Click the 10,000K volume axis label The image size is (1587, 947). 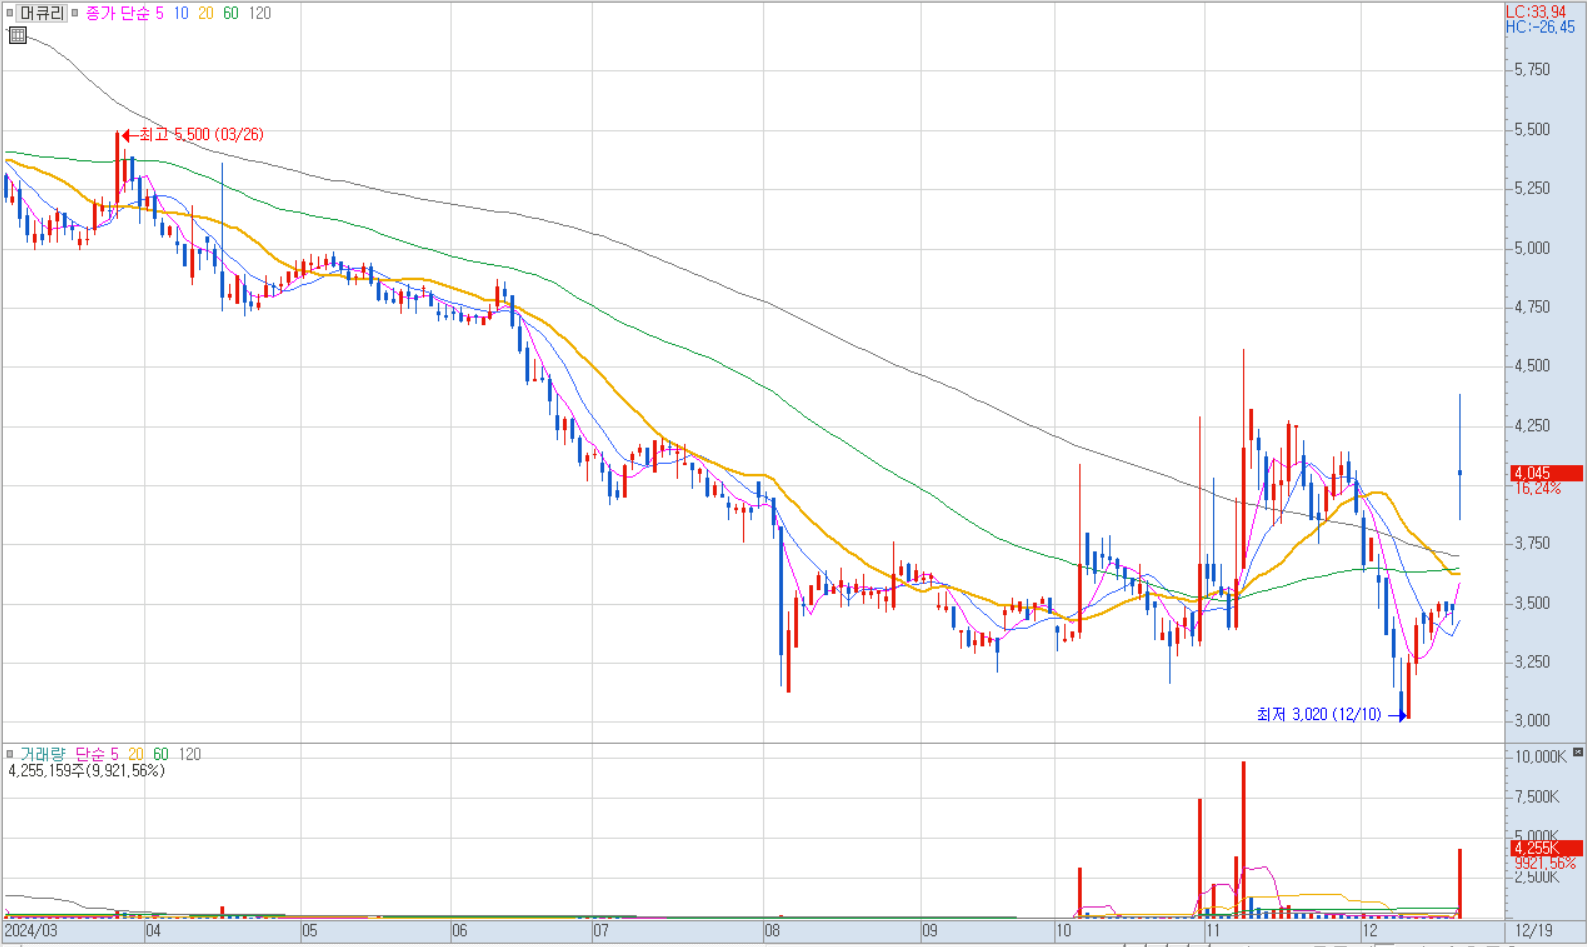(x=1540, y=757)
